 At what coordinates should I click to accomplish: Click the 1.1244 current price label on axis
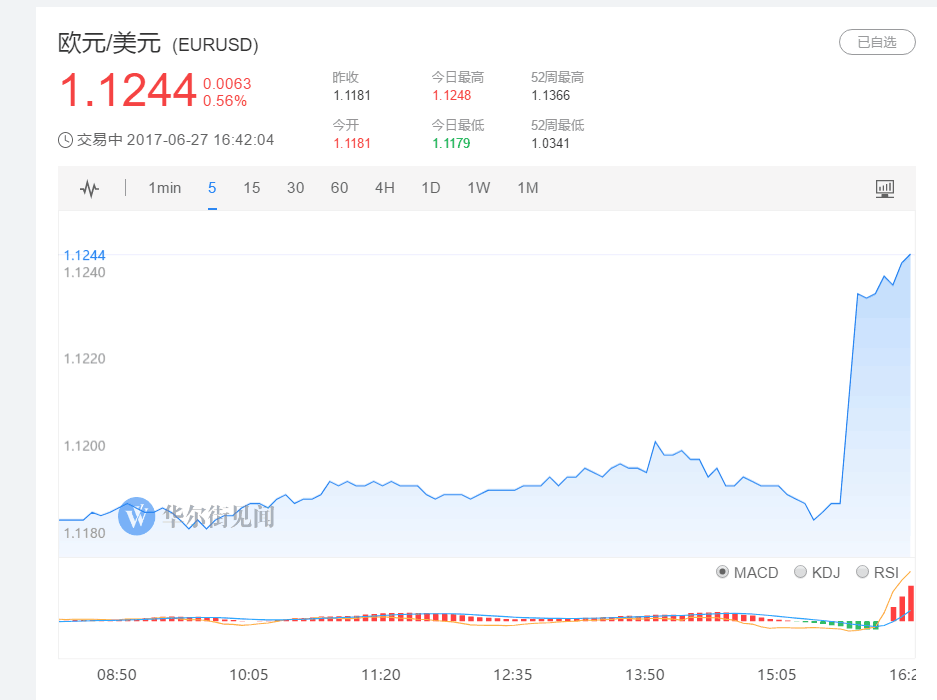point(84,255)
